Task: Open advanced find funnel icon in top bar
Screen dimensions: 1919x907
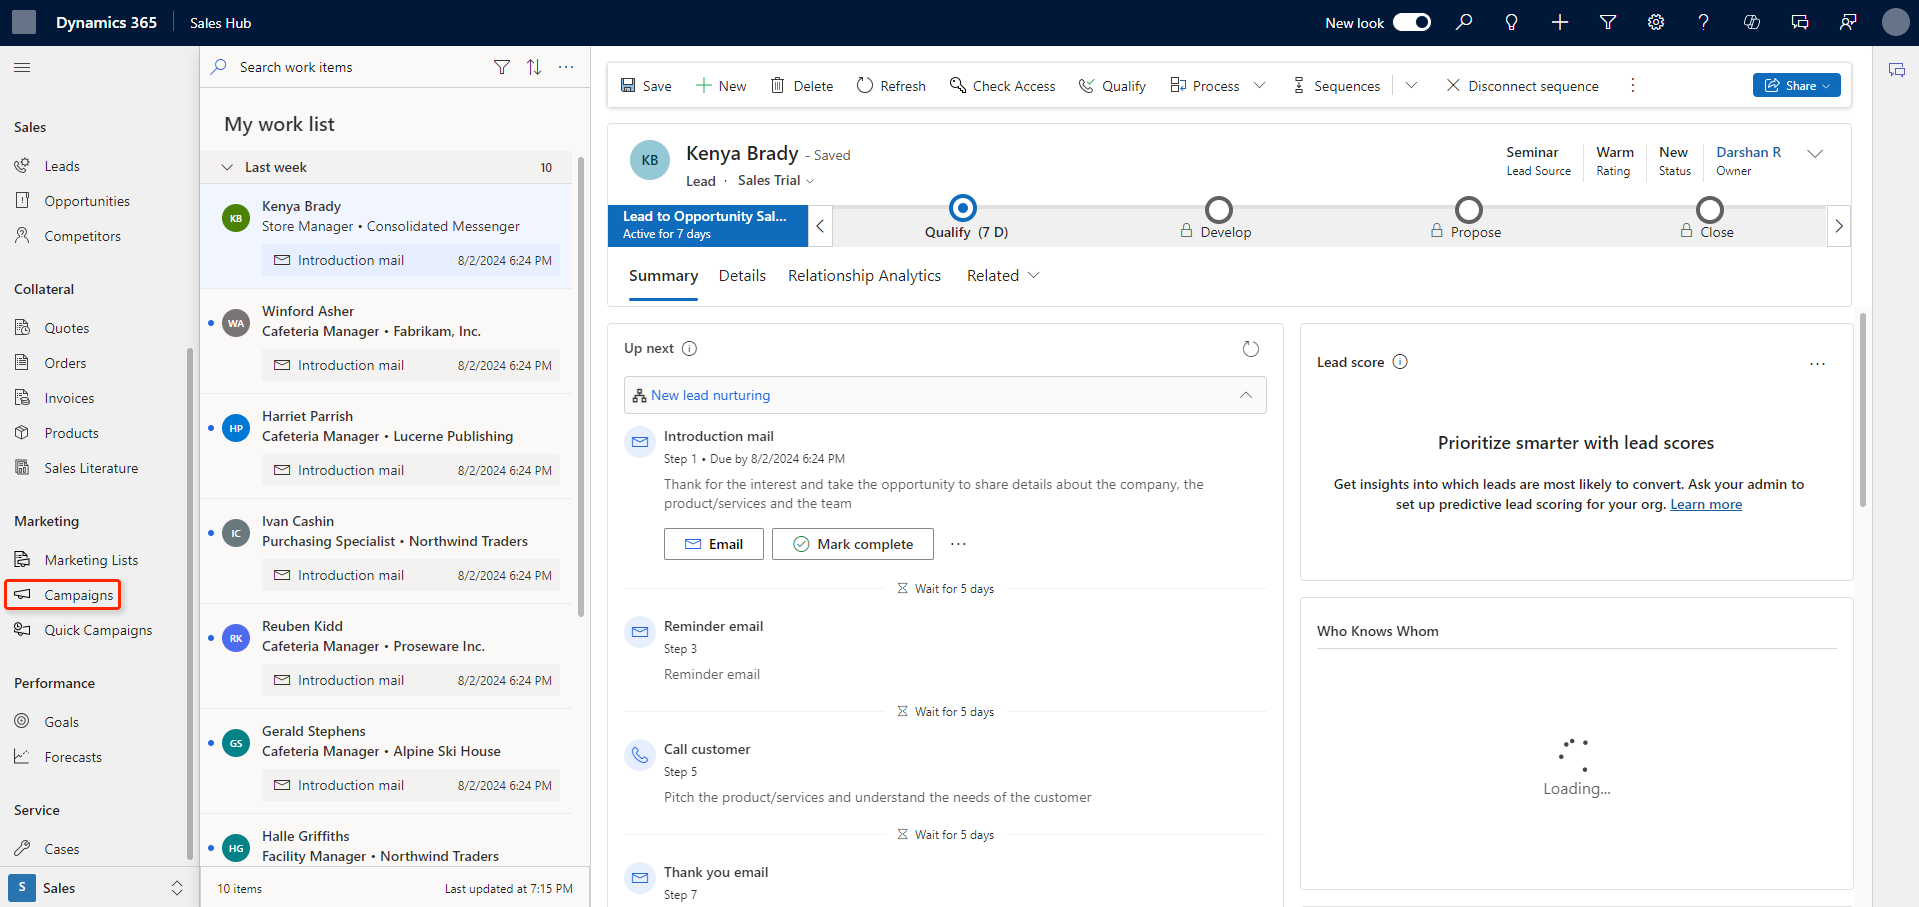Action: [1608, 22]
